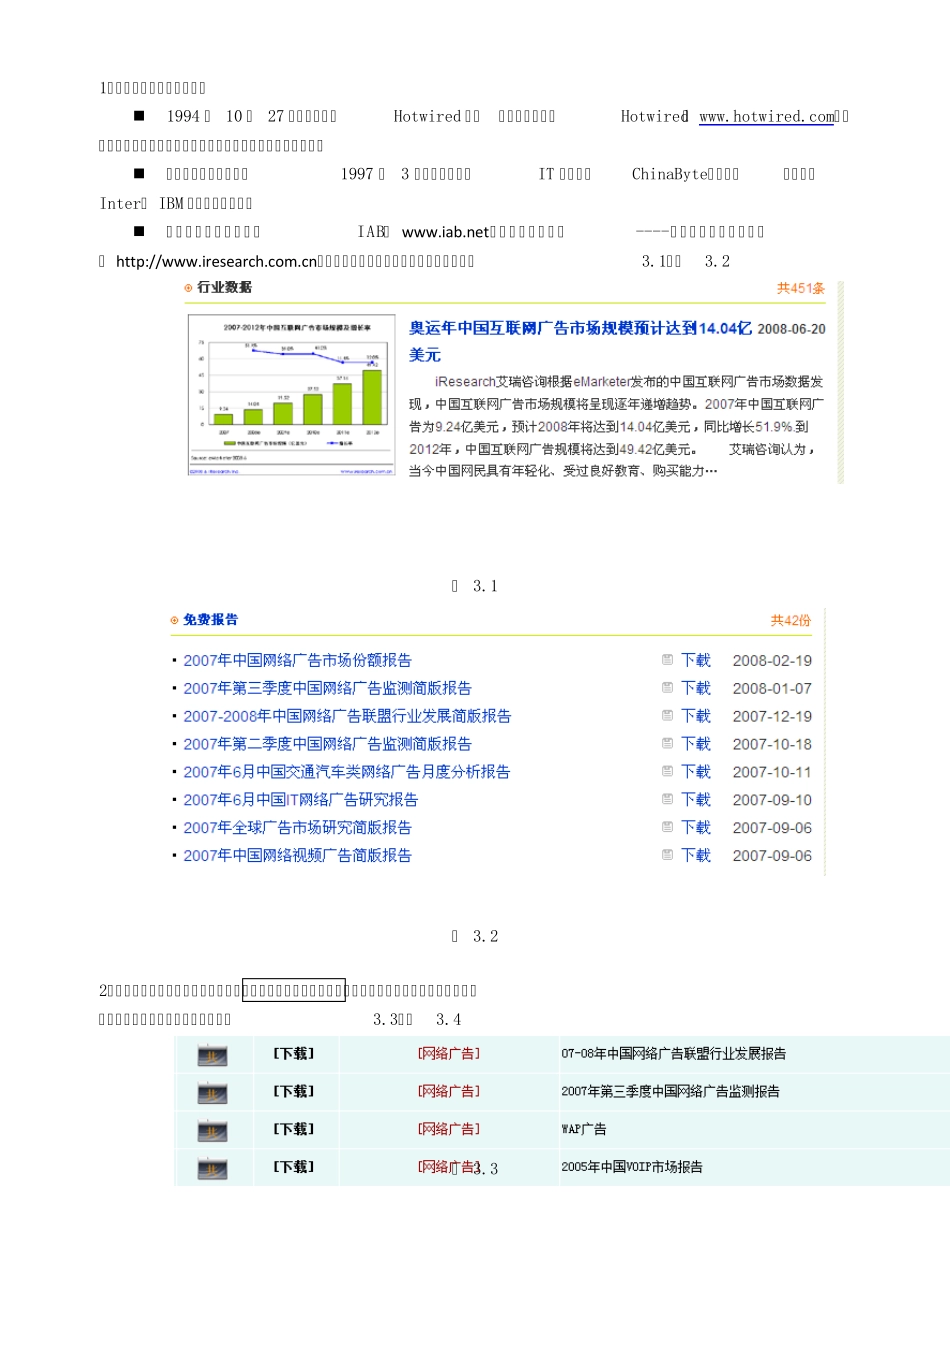This screenshot has height=1346, width=950.
Task: Click [下载] for 2005年中国VOIP市场报告
Action: click(294, 1167)
